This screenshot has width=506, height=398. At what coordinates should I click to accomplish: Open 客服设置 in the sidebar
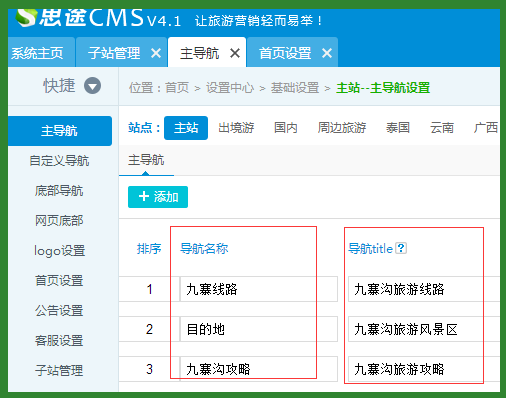tap(59, 341)
